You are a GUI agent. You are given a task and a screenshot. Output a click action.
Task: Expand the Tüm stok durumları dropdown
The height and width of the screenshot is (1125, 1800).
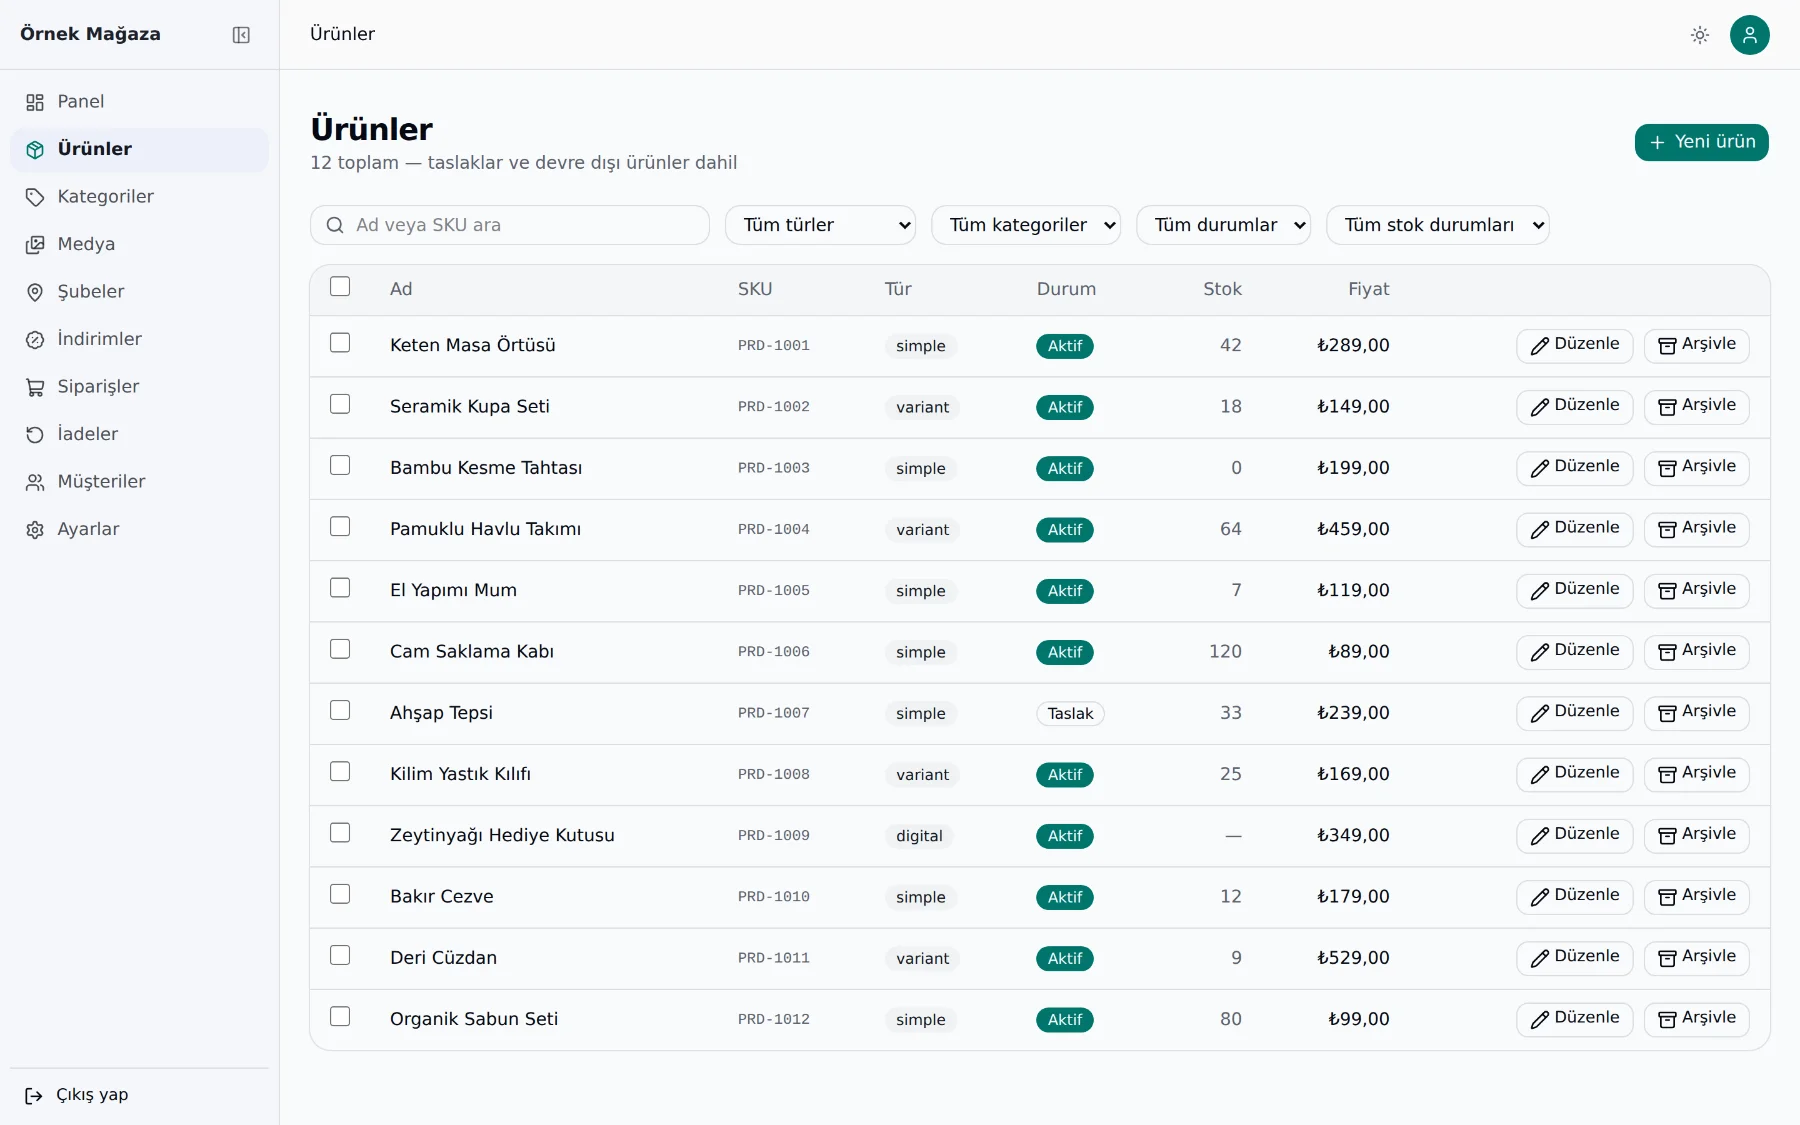(x=1438, y=225)
